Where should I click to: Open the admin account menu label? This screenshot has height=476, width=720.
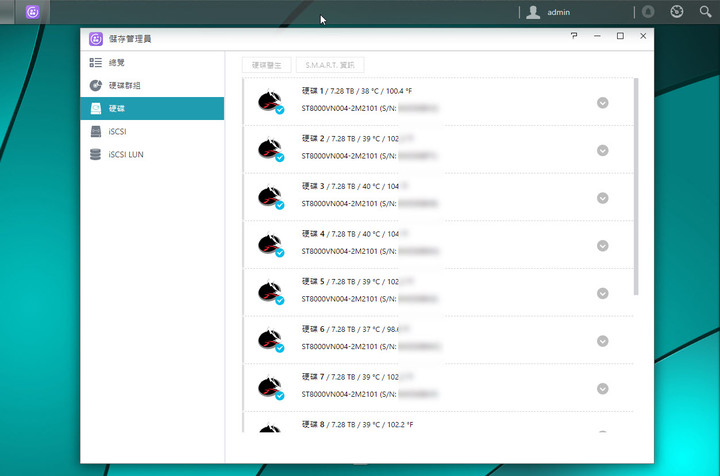558,12
